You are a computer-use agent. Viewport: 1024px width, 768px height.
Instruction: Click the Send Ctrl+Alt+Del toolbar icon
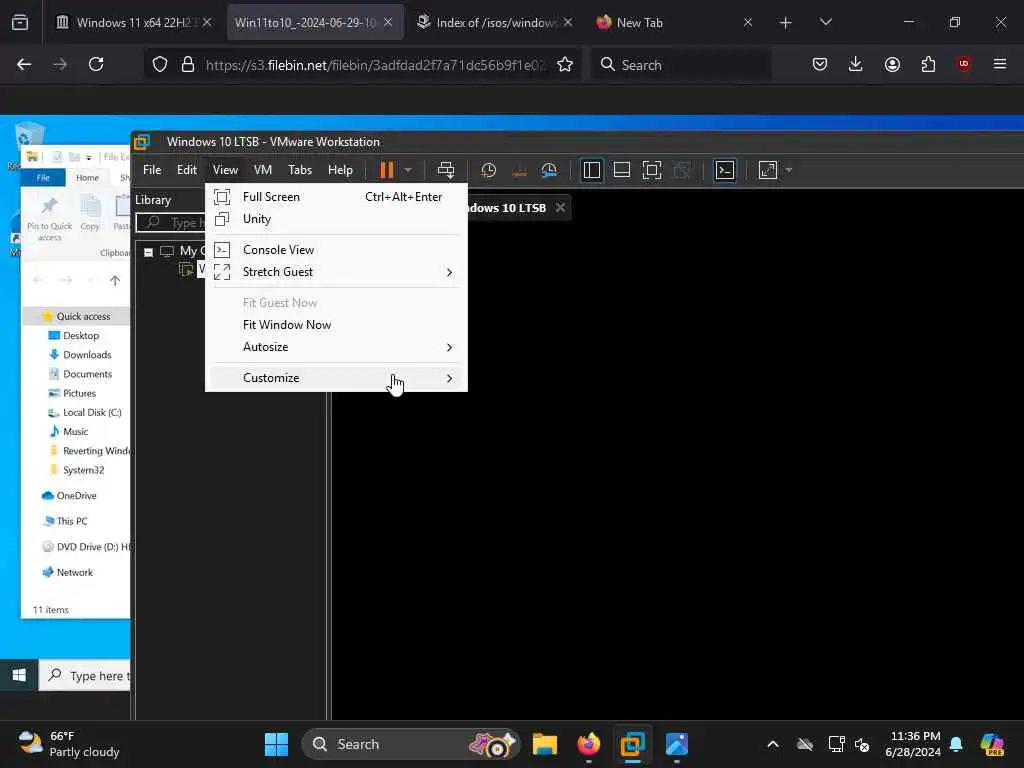coord(446,170)
